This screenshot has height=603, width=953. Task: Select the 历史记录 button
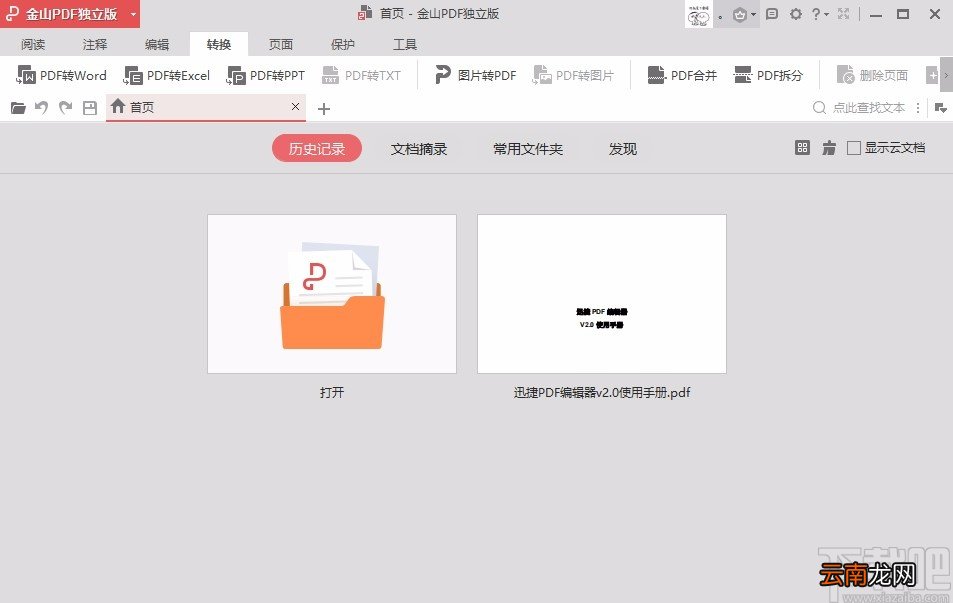coord(317,149)
